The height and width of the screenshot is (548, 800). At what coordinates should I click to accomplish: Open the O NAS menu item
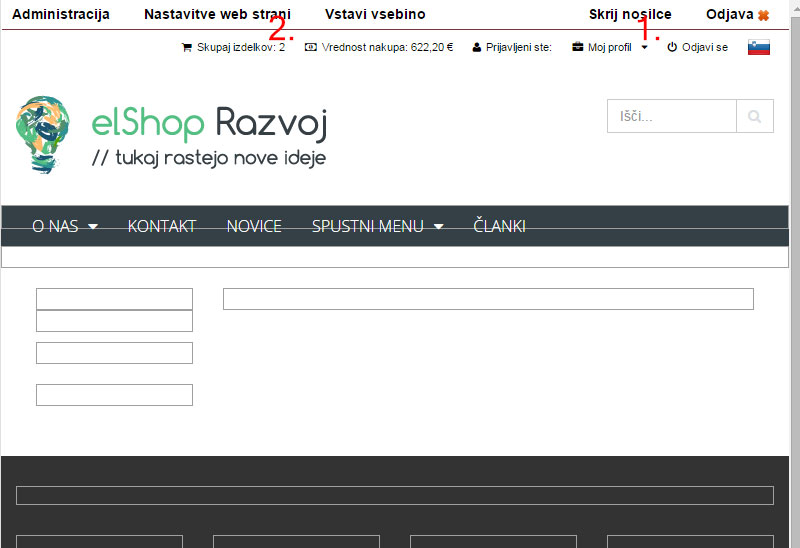coord(55,226)
